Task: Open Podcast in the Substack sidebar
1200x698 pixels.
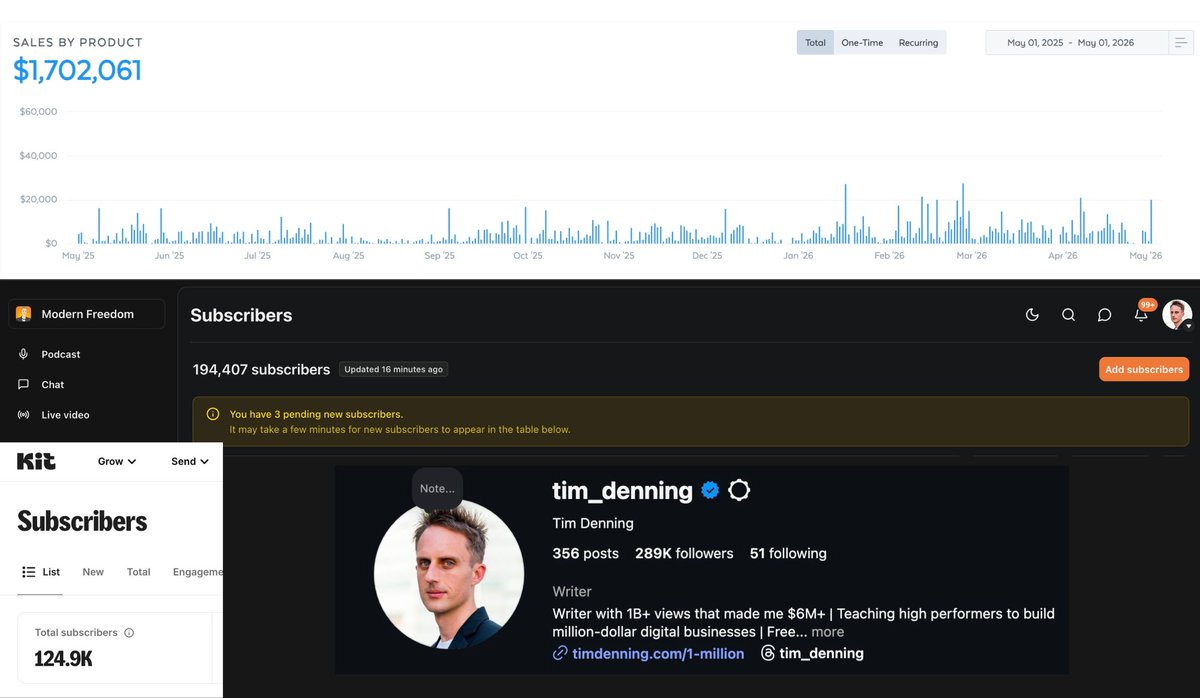Action: [x=61, y=354]
